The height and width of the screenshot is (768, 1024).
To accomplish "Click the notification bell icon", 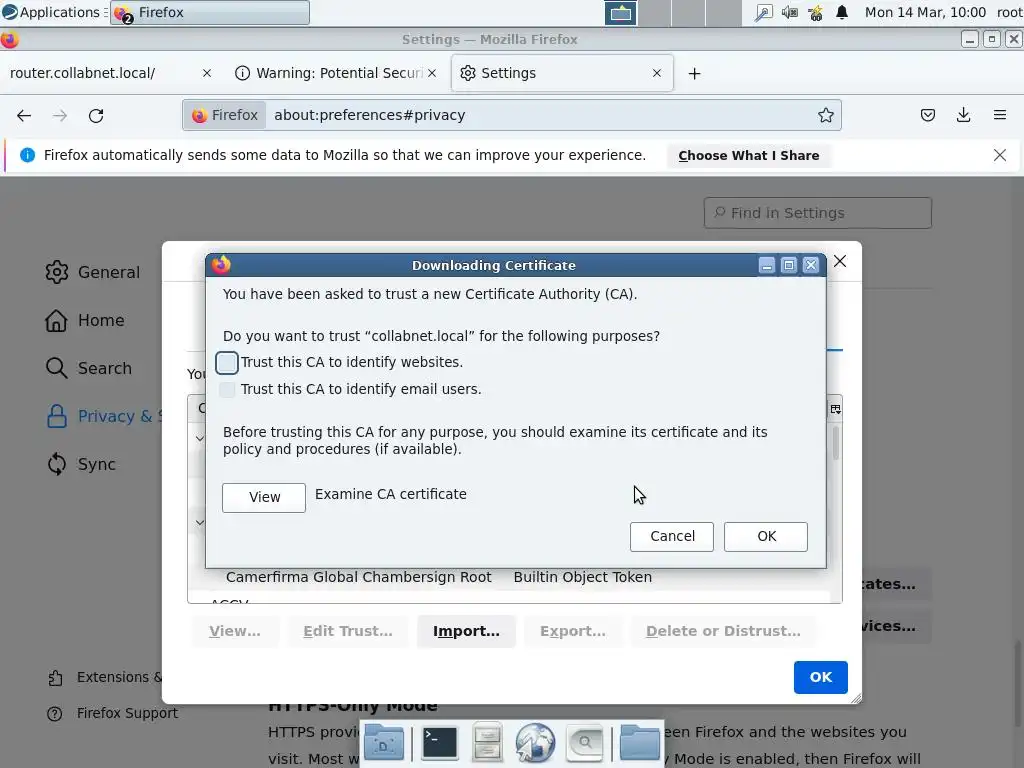I will click(x=842, y=12).
